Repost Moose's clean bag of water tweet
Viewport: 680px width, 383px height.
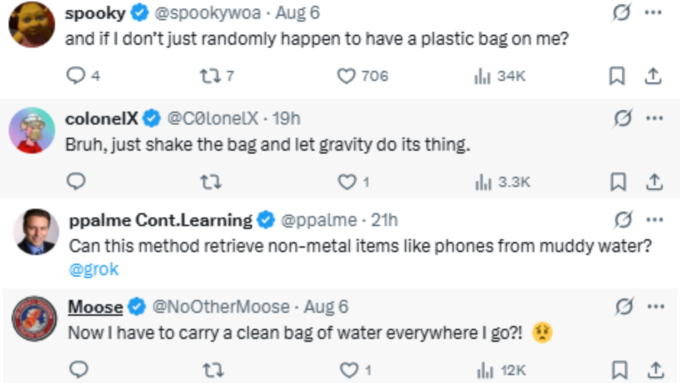[213, 370]
